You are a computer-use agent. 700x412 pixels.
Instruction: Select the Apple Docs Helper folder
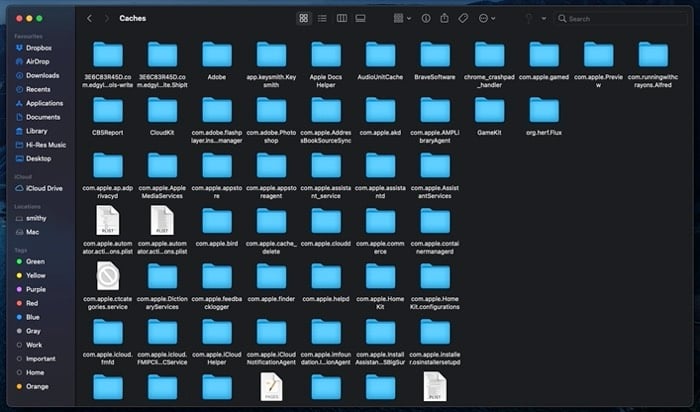click(326, 55)
